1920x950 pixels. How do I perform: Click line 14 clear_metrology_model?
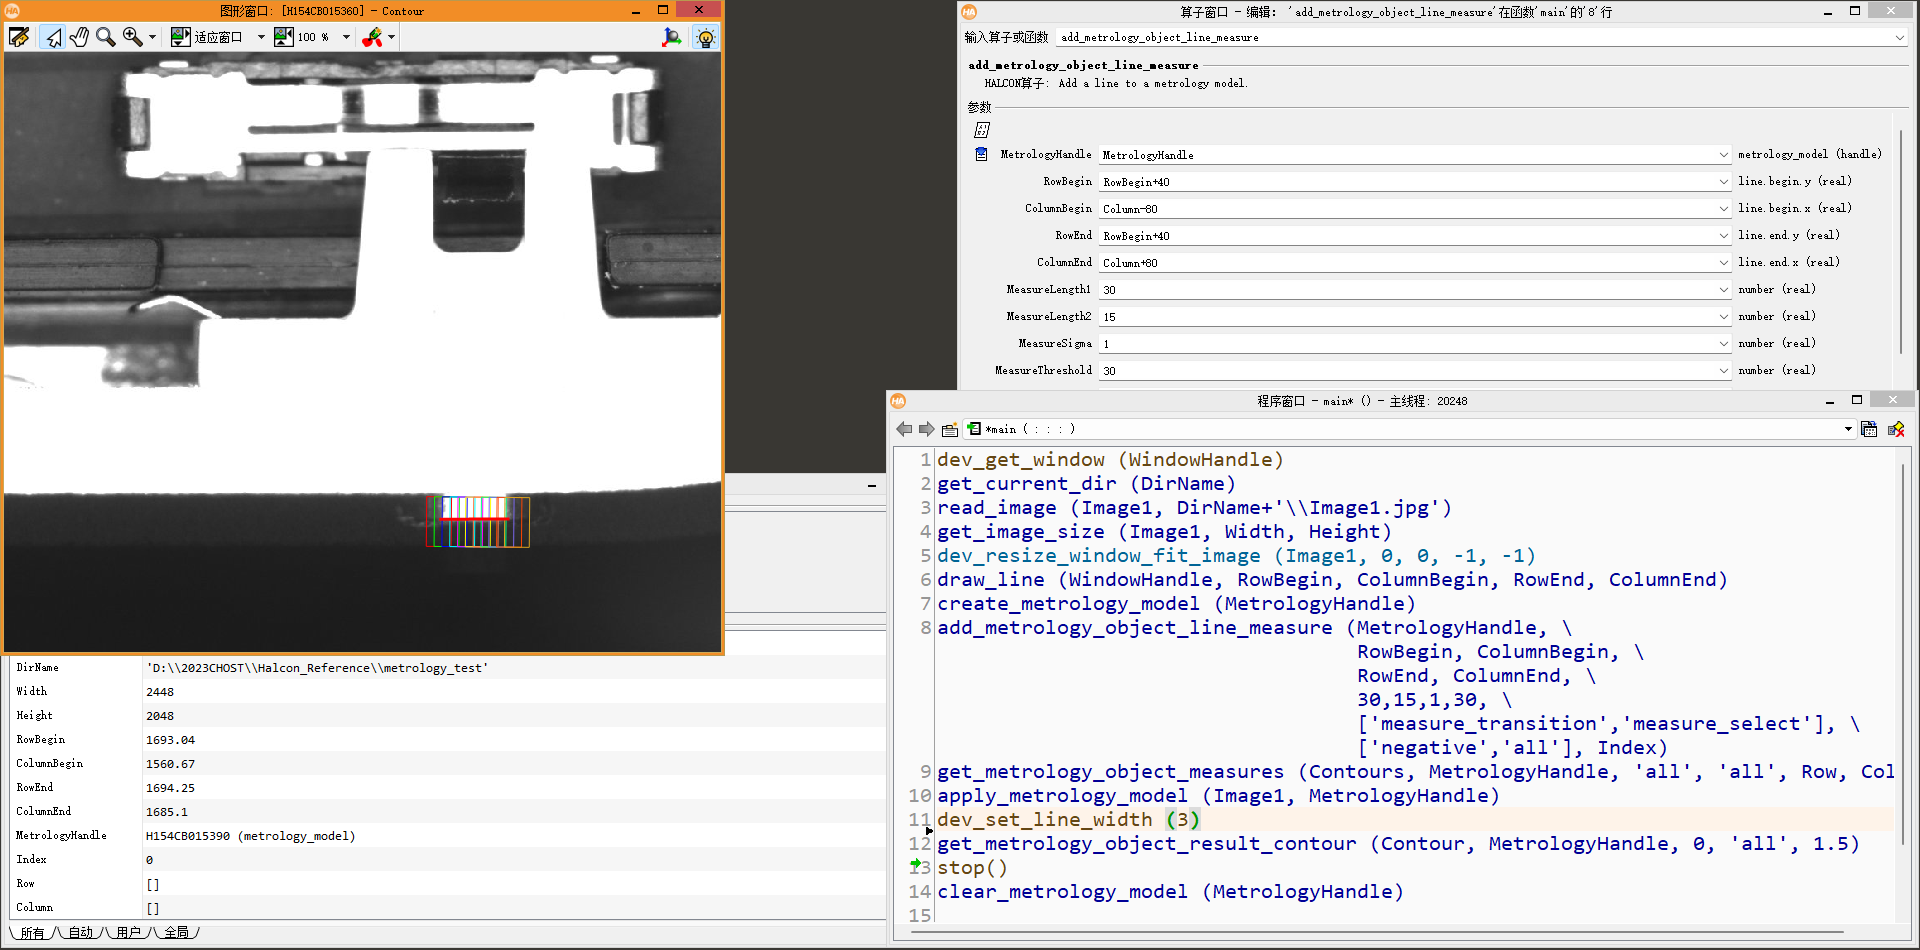[x=1170, y=892]
